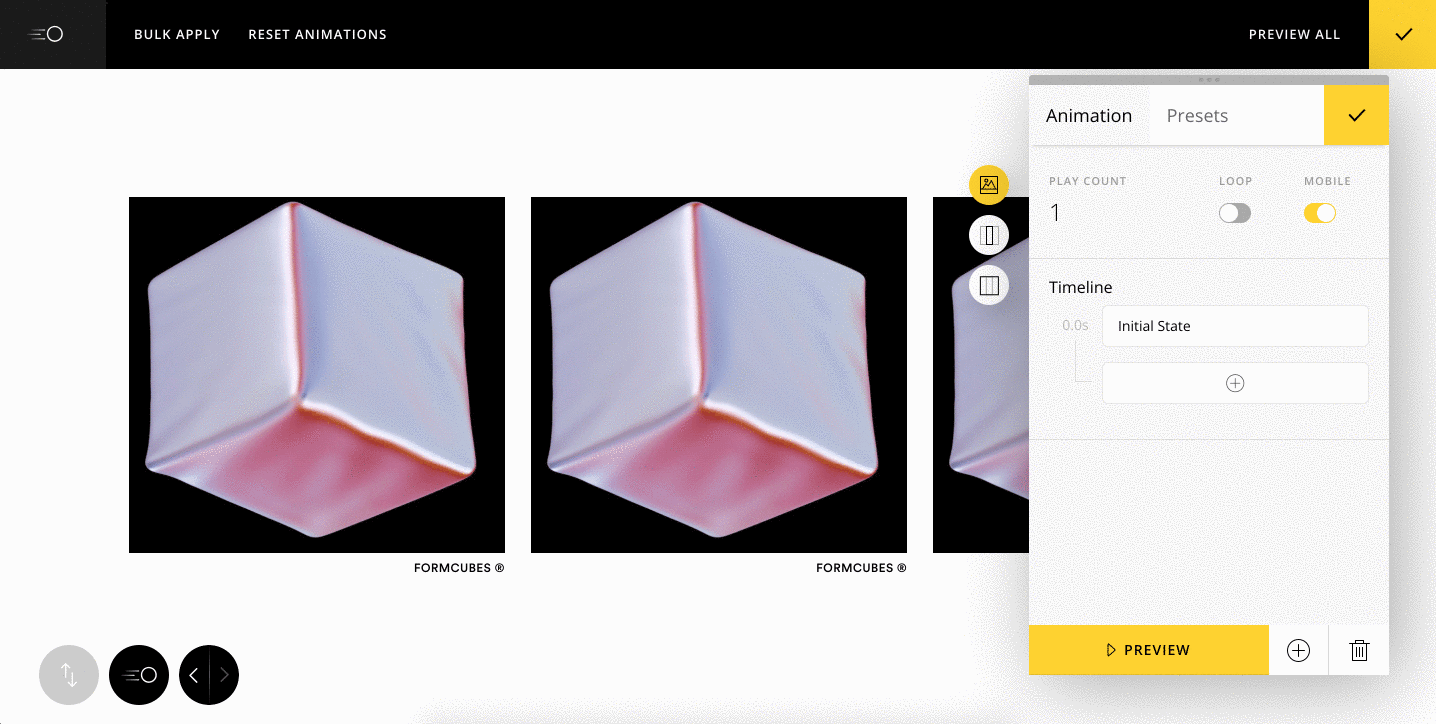Image resolution: width=1436 pixels, height=724 pixels.
Task: Click the left arrow in the split navigation circle
Action: point(193,675)
